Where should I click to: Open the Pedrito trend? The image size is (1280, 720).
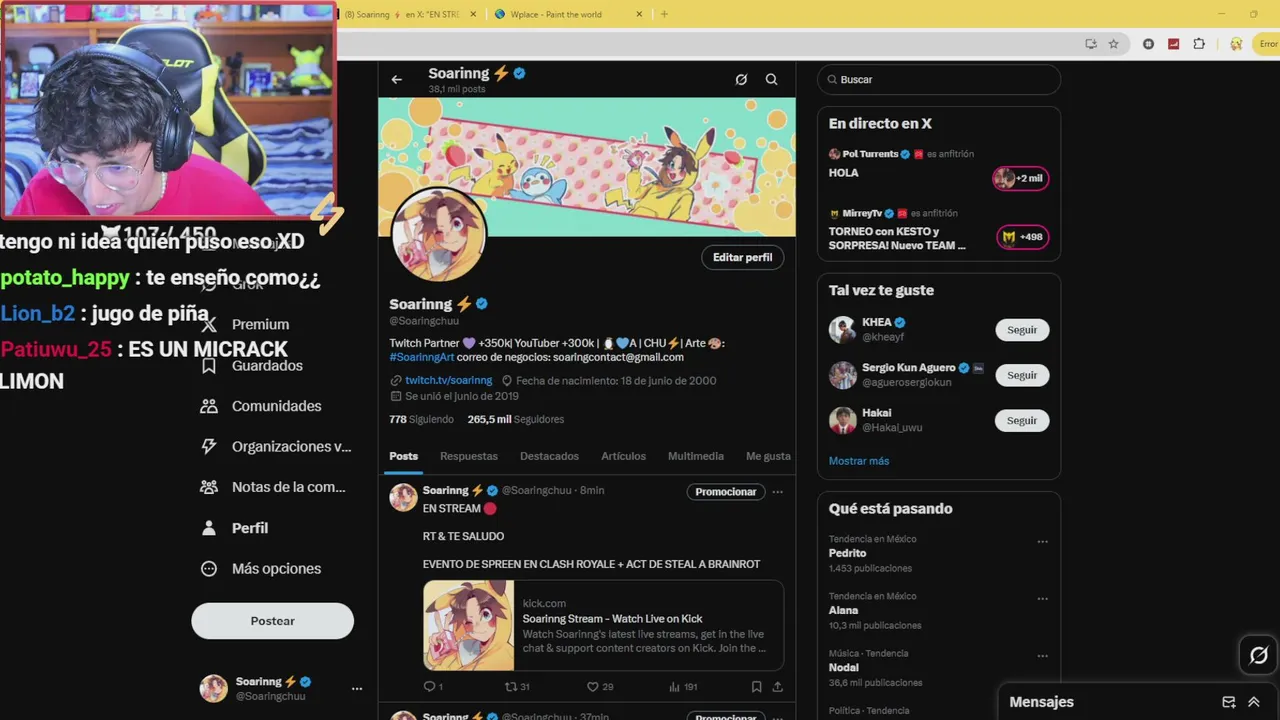(x=847, y=553)
